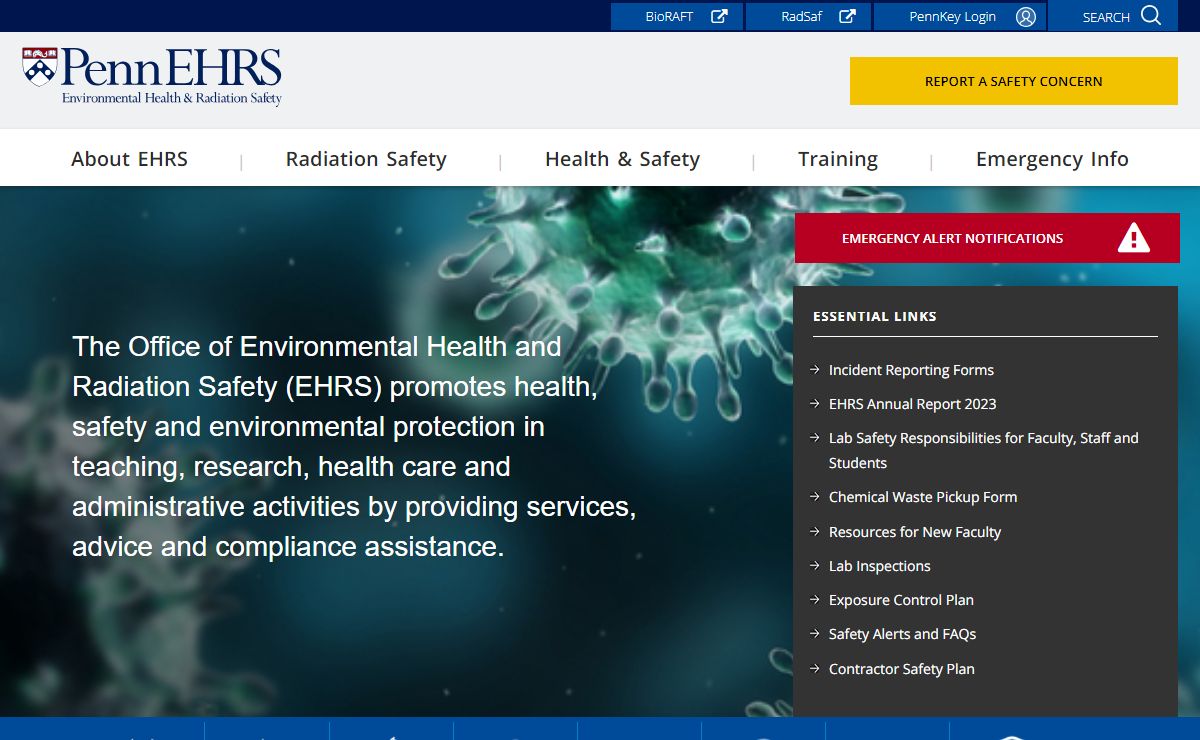Click the Penn shield logo
The image size is (1200, 740).
[x=40, y=66]
